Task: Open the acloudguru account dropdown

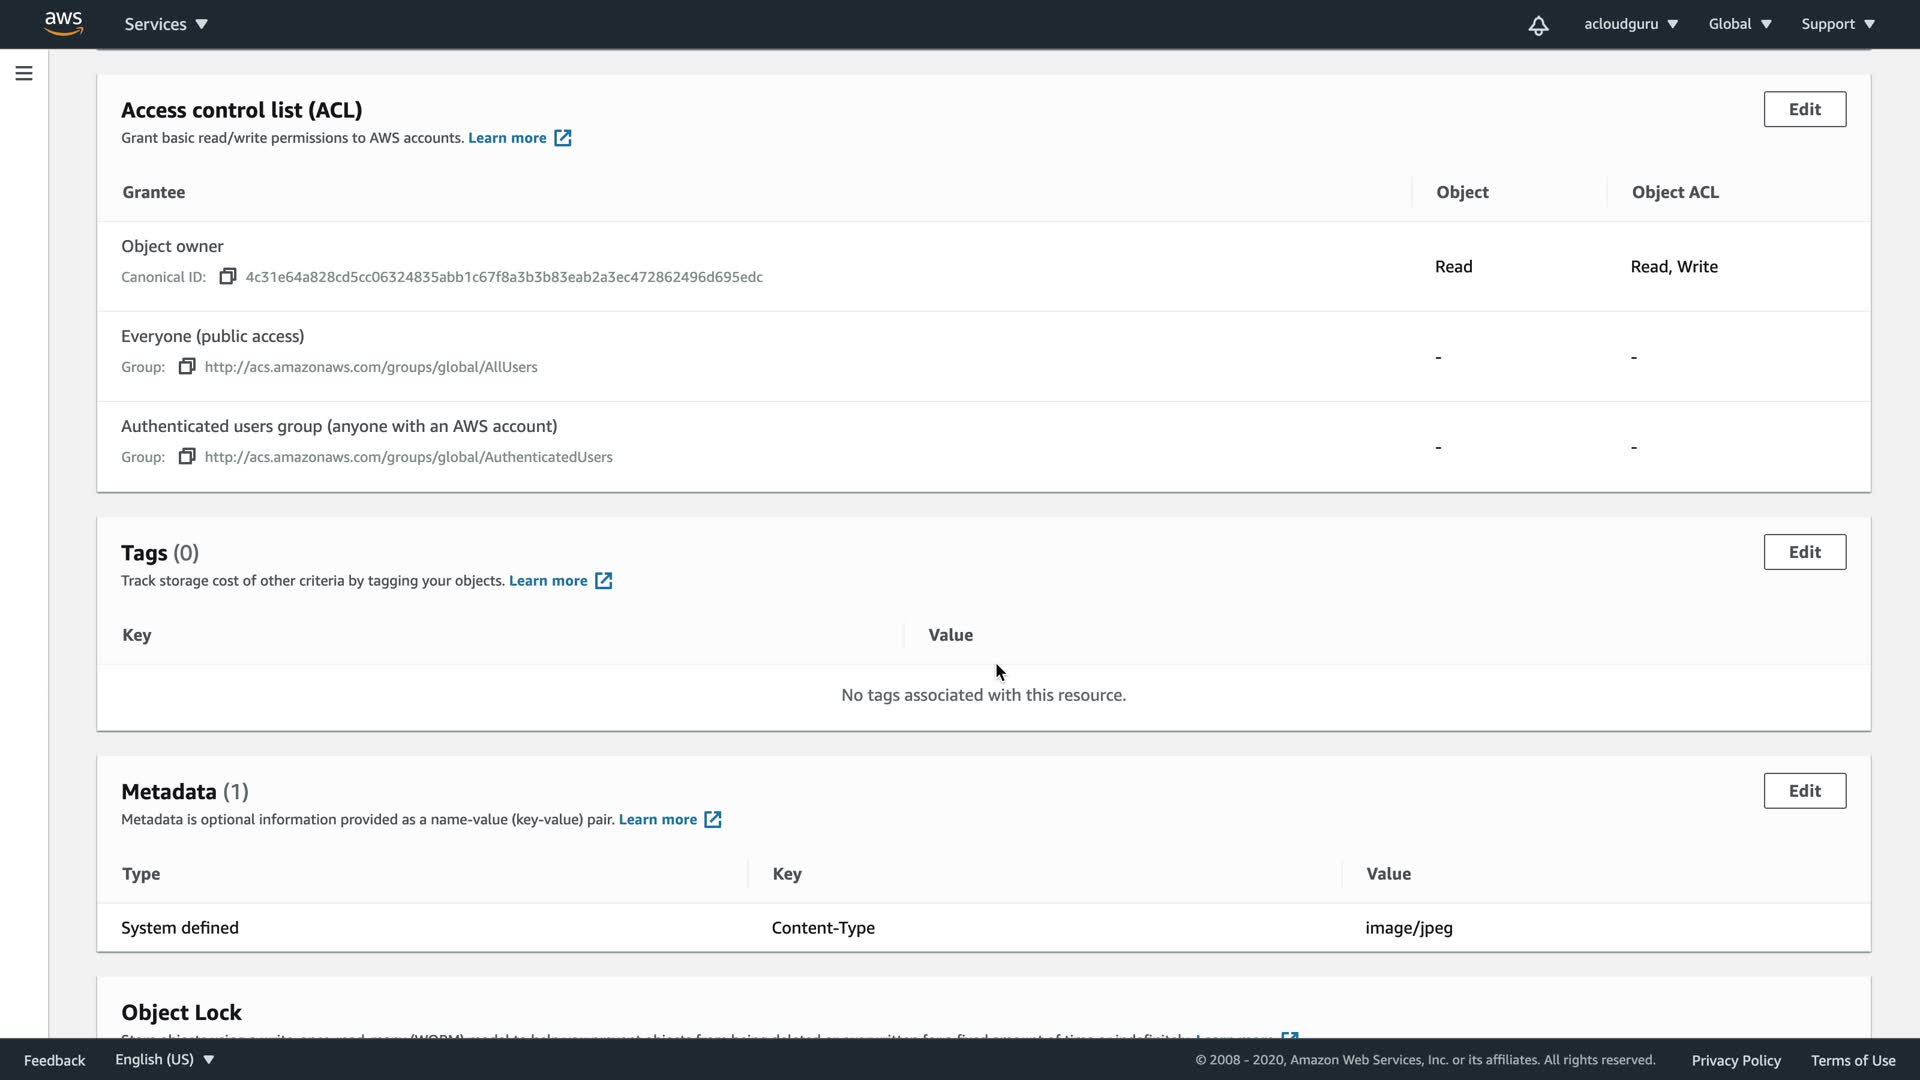Action: click(1630, 24)
